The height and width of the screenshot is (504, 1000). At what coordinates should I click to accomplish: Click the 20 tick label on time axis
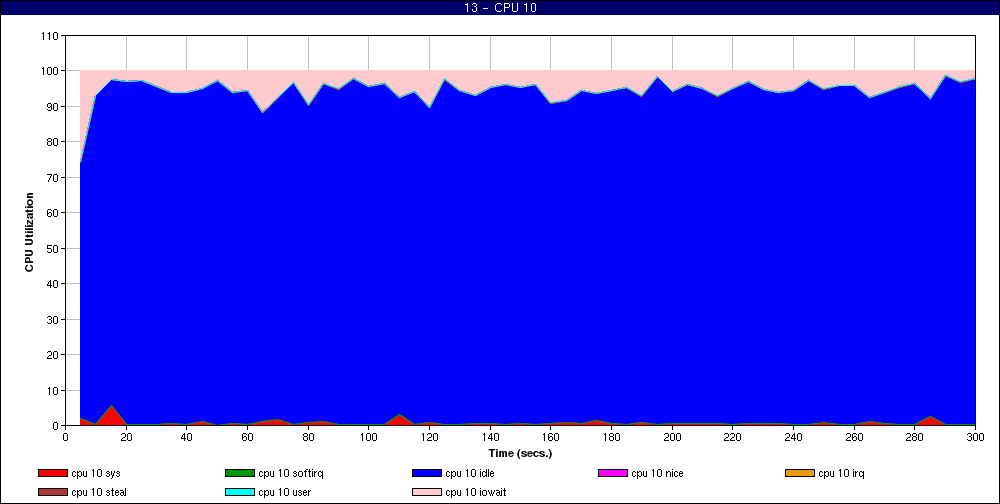[126, 438]
